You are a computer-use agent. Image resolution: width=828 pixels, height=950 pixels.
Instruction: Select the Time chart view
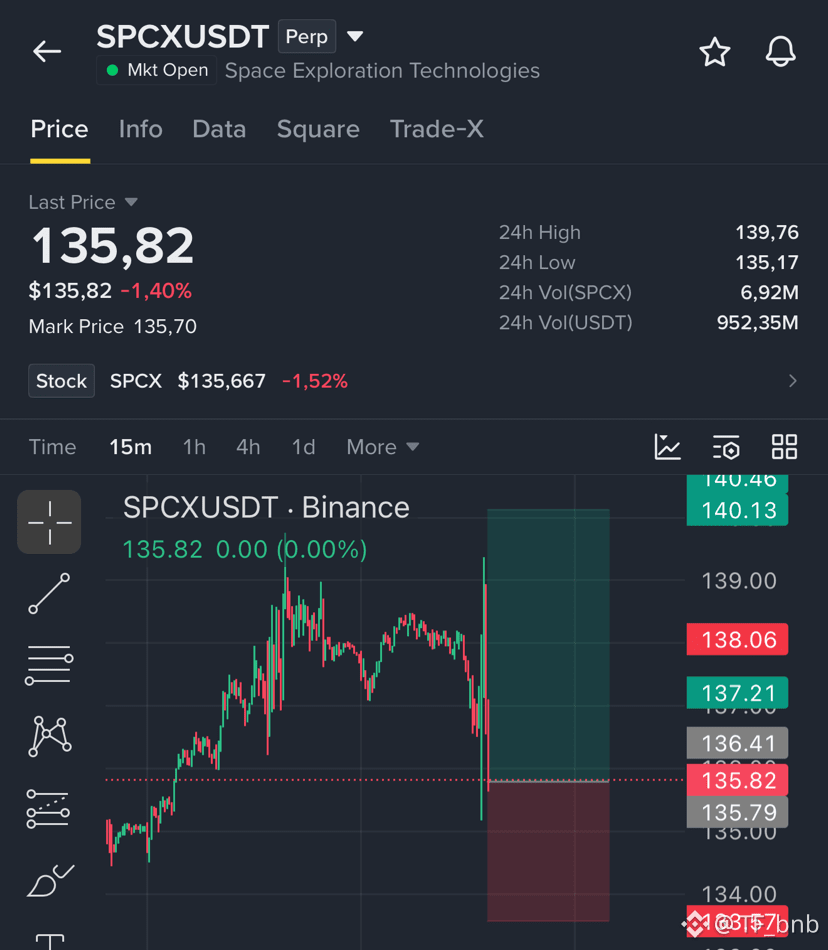point(53,447)
